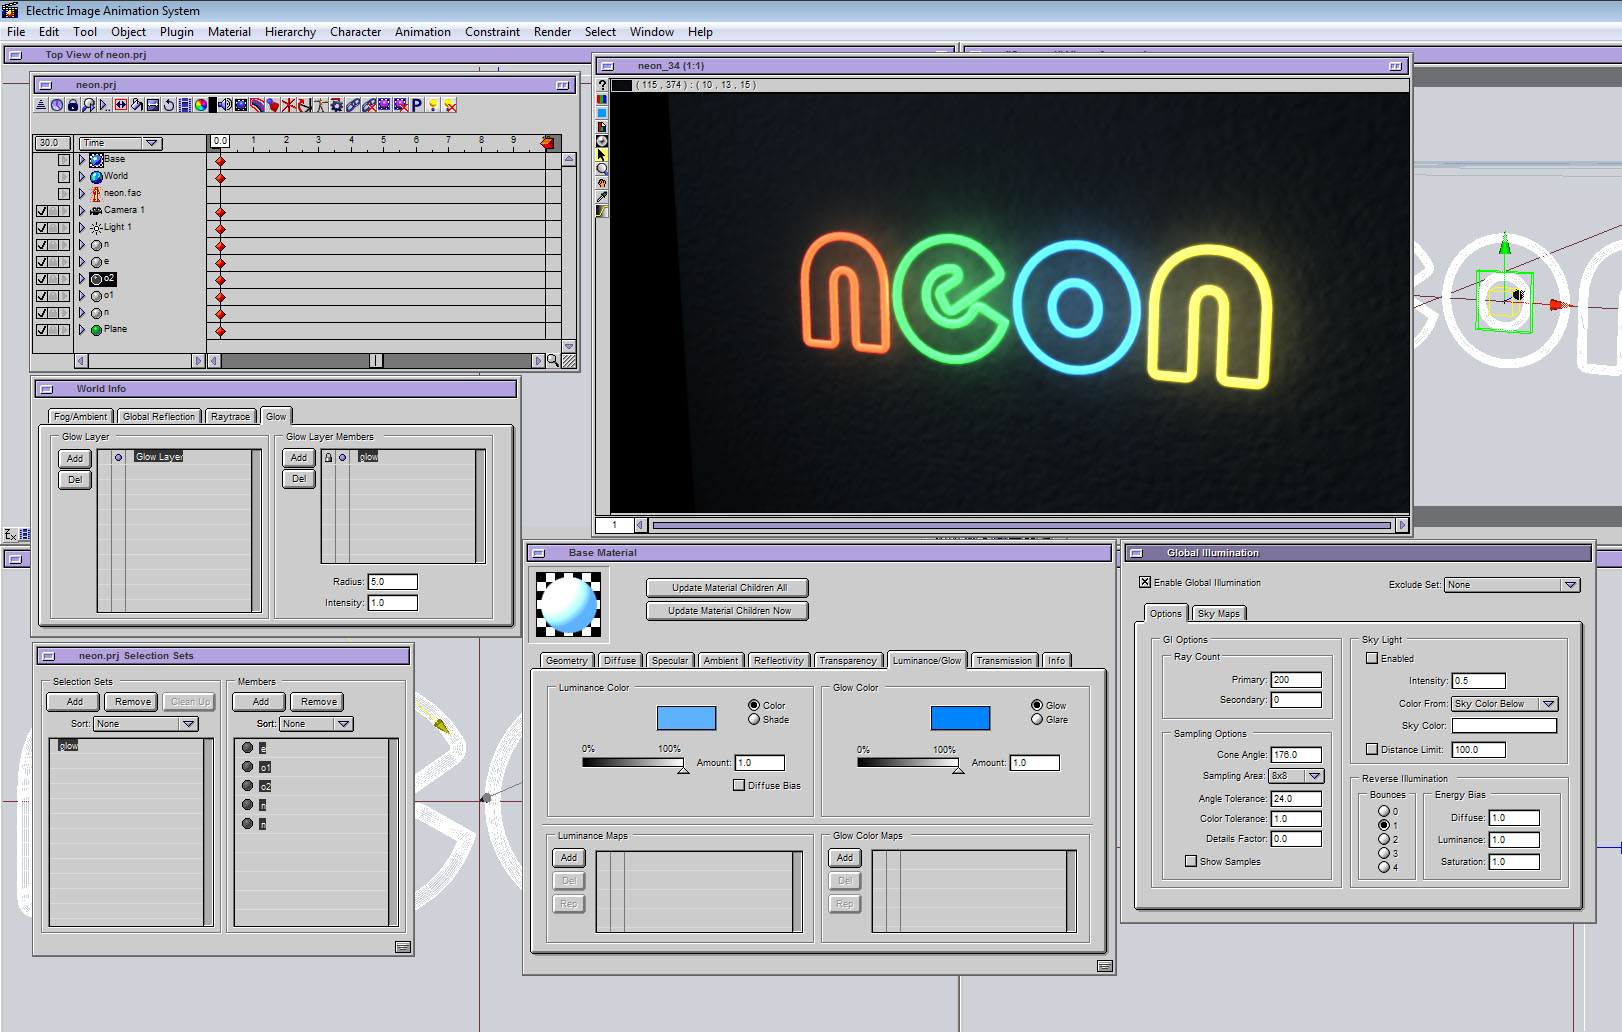This screenshot has height=1032, width=1622.
Task: Click the blue P icon in project toolbar
Action: point(417,105)
